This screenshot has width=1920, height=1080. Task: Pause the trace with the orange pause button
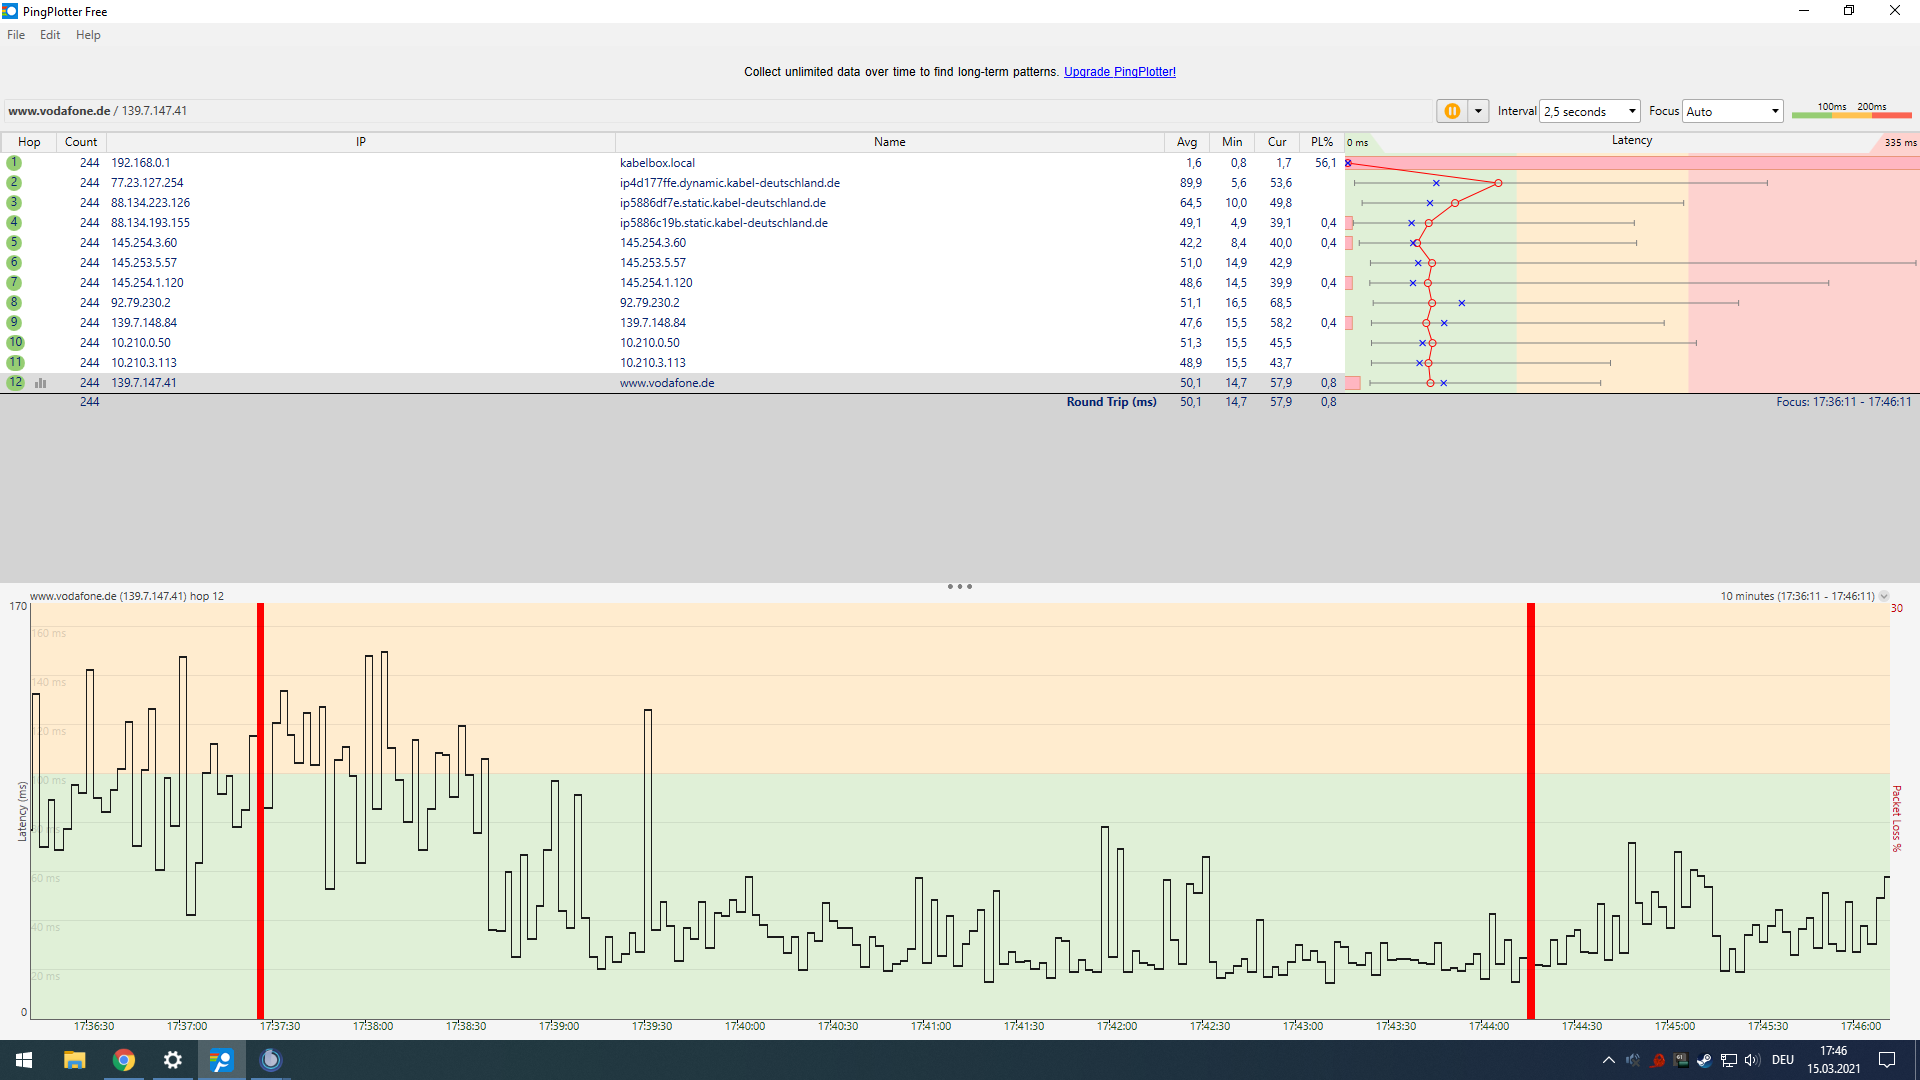coord(1452,111)
